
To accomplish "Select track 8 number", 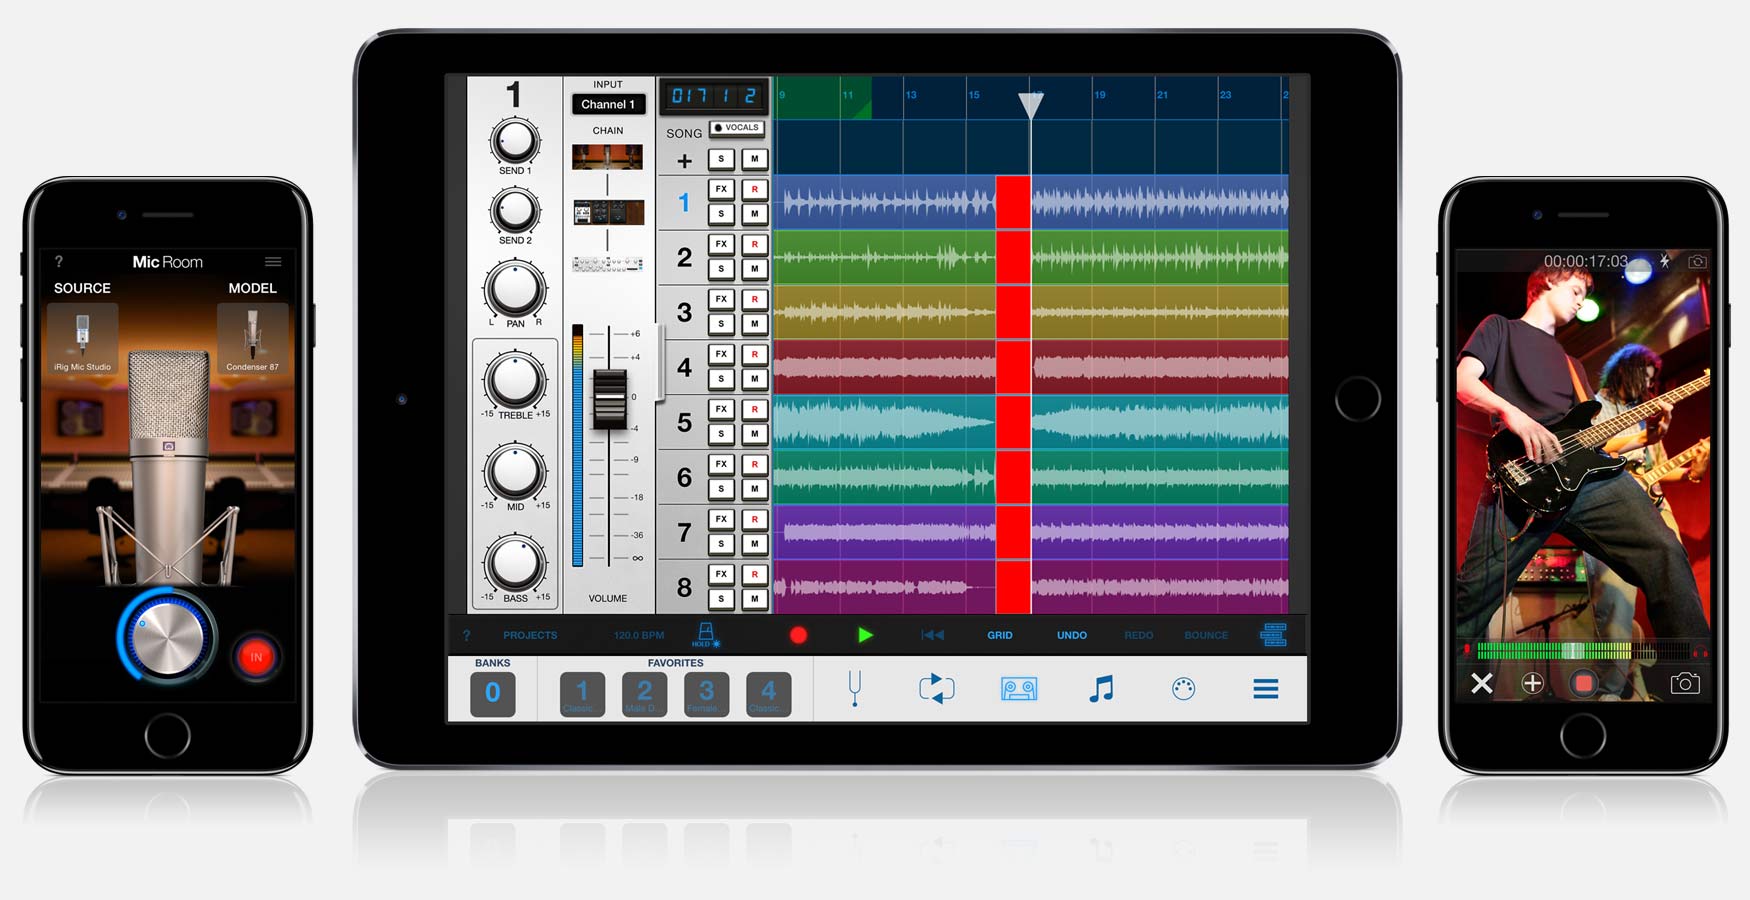I will point(684,588).
